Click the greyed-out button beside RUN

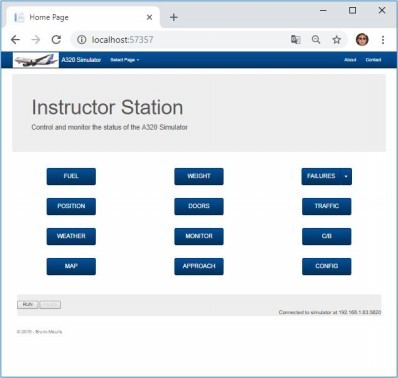click(x=50, y=305)
